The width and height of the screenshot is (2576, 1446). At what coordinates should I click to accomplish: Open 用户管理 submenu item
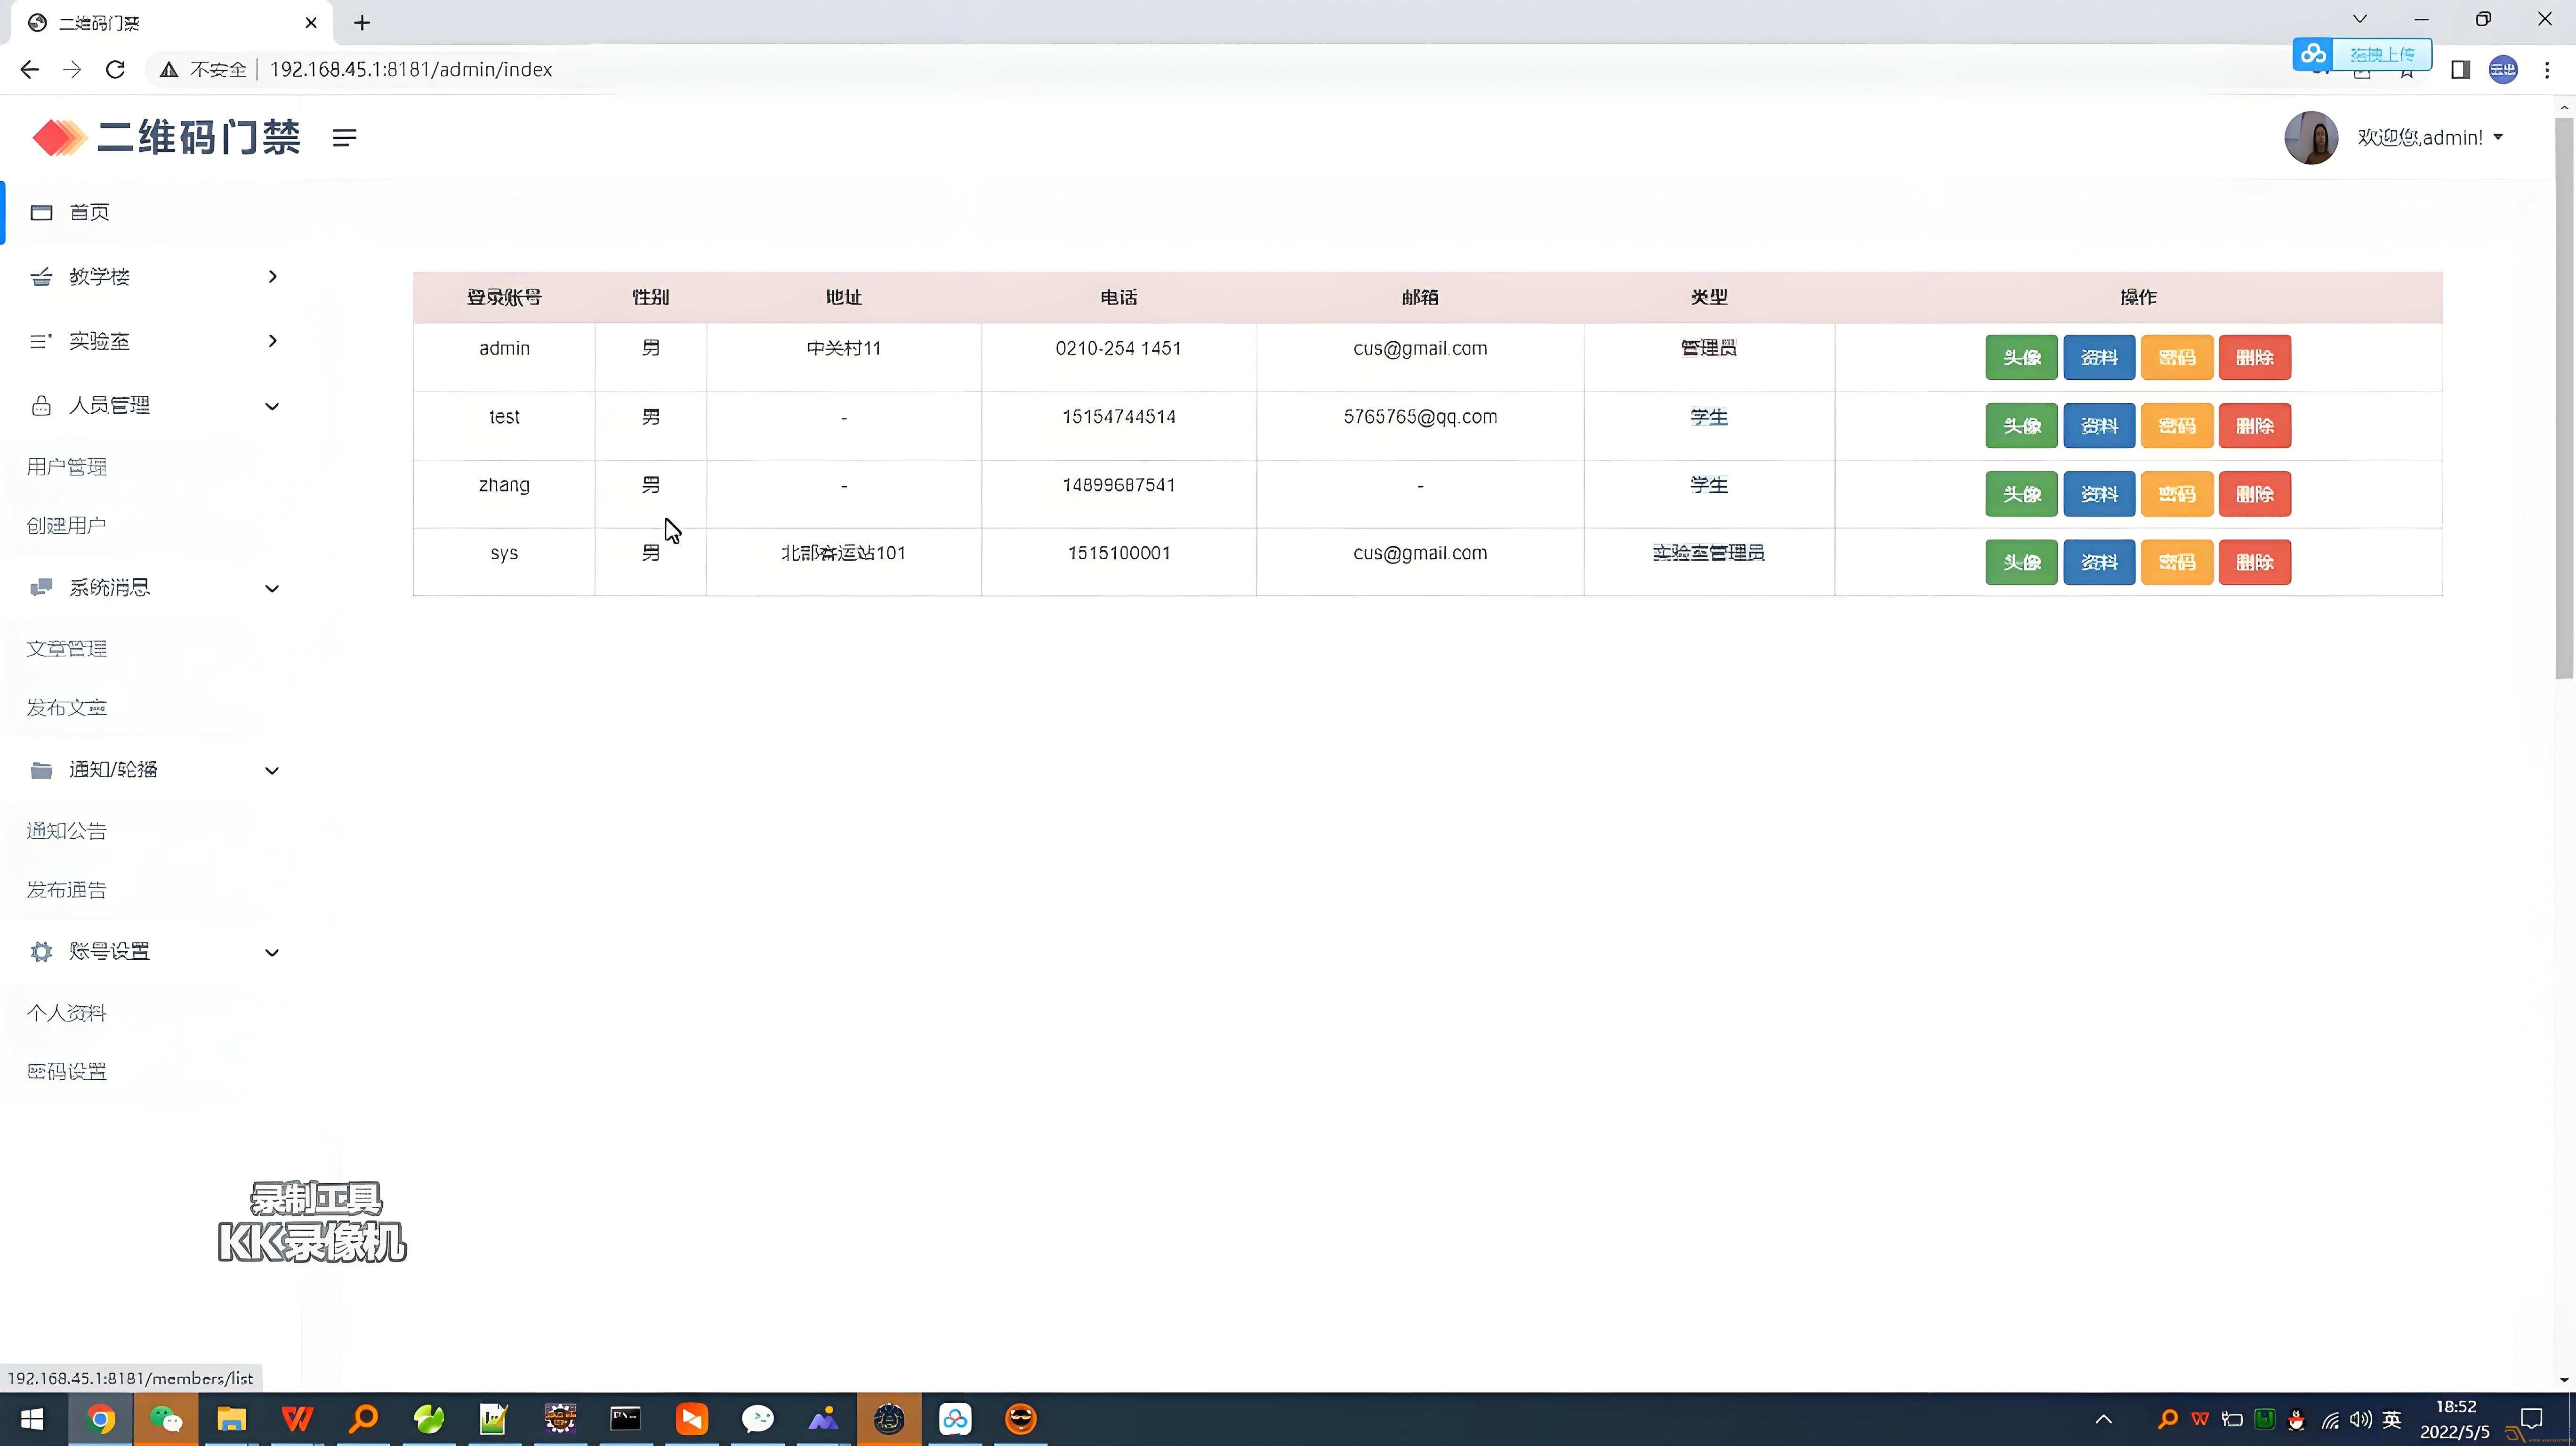67,467
